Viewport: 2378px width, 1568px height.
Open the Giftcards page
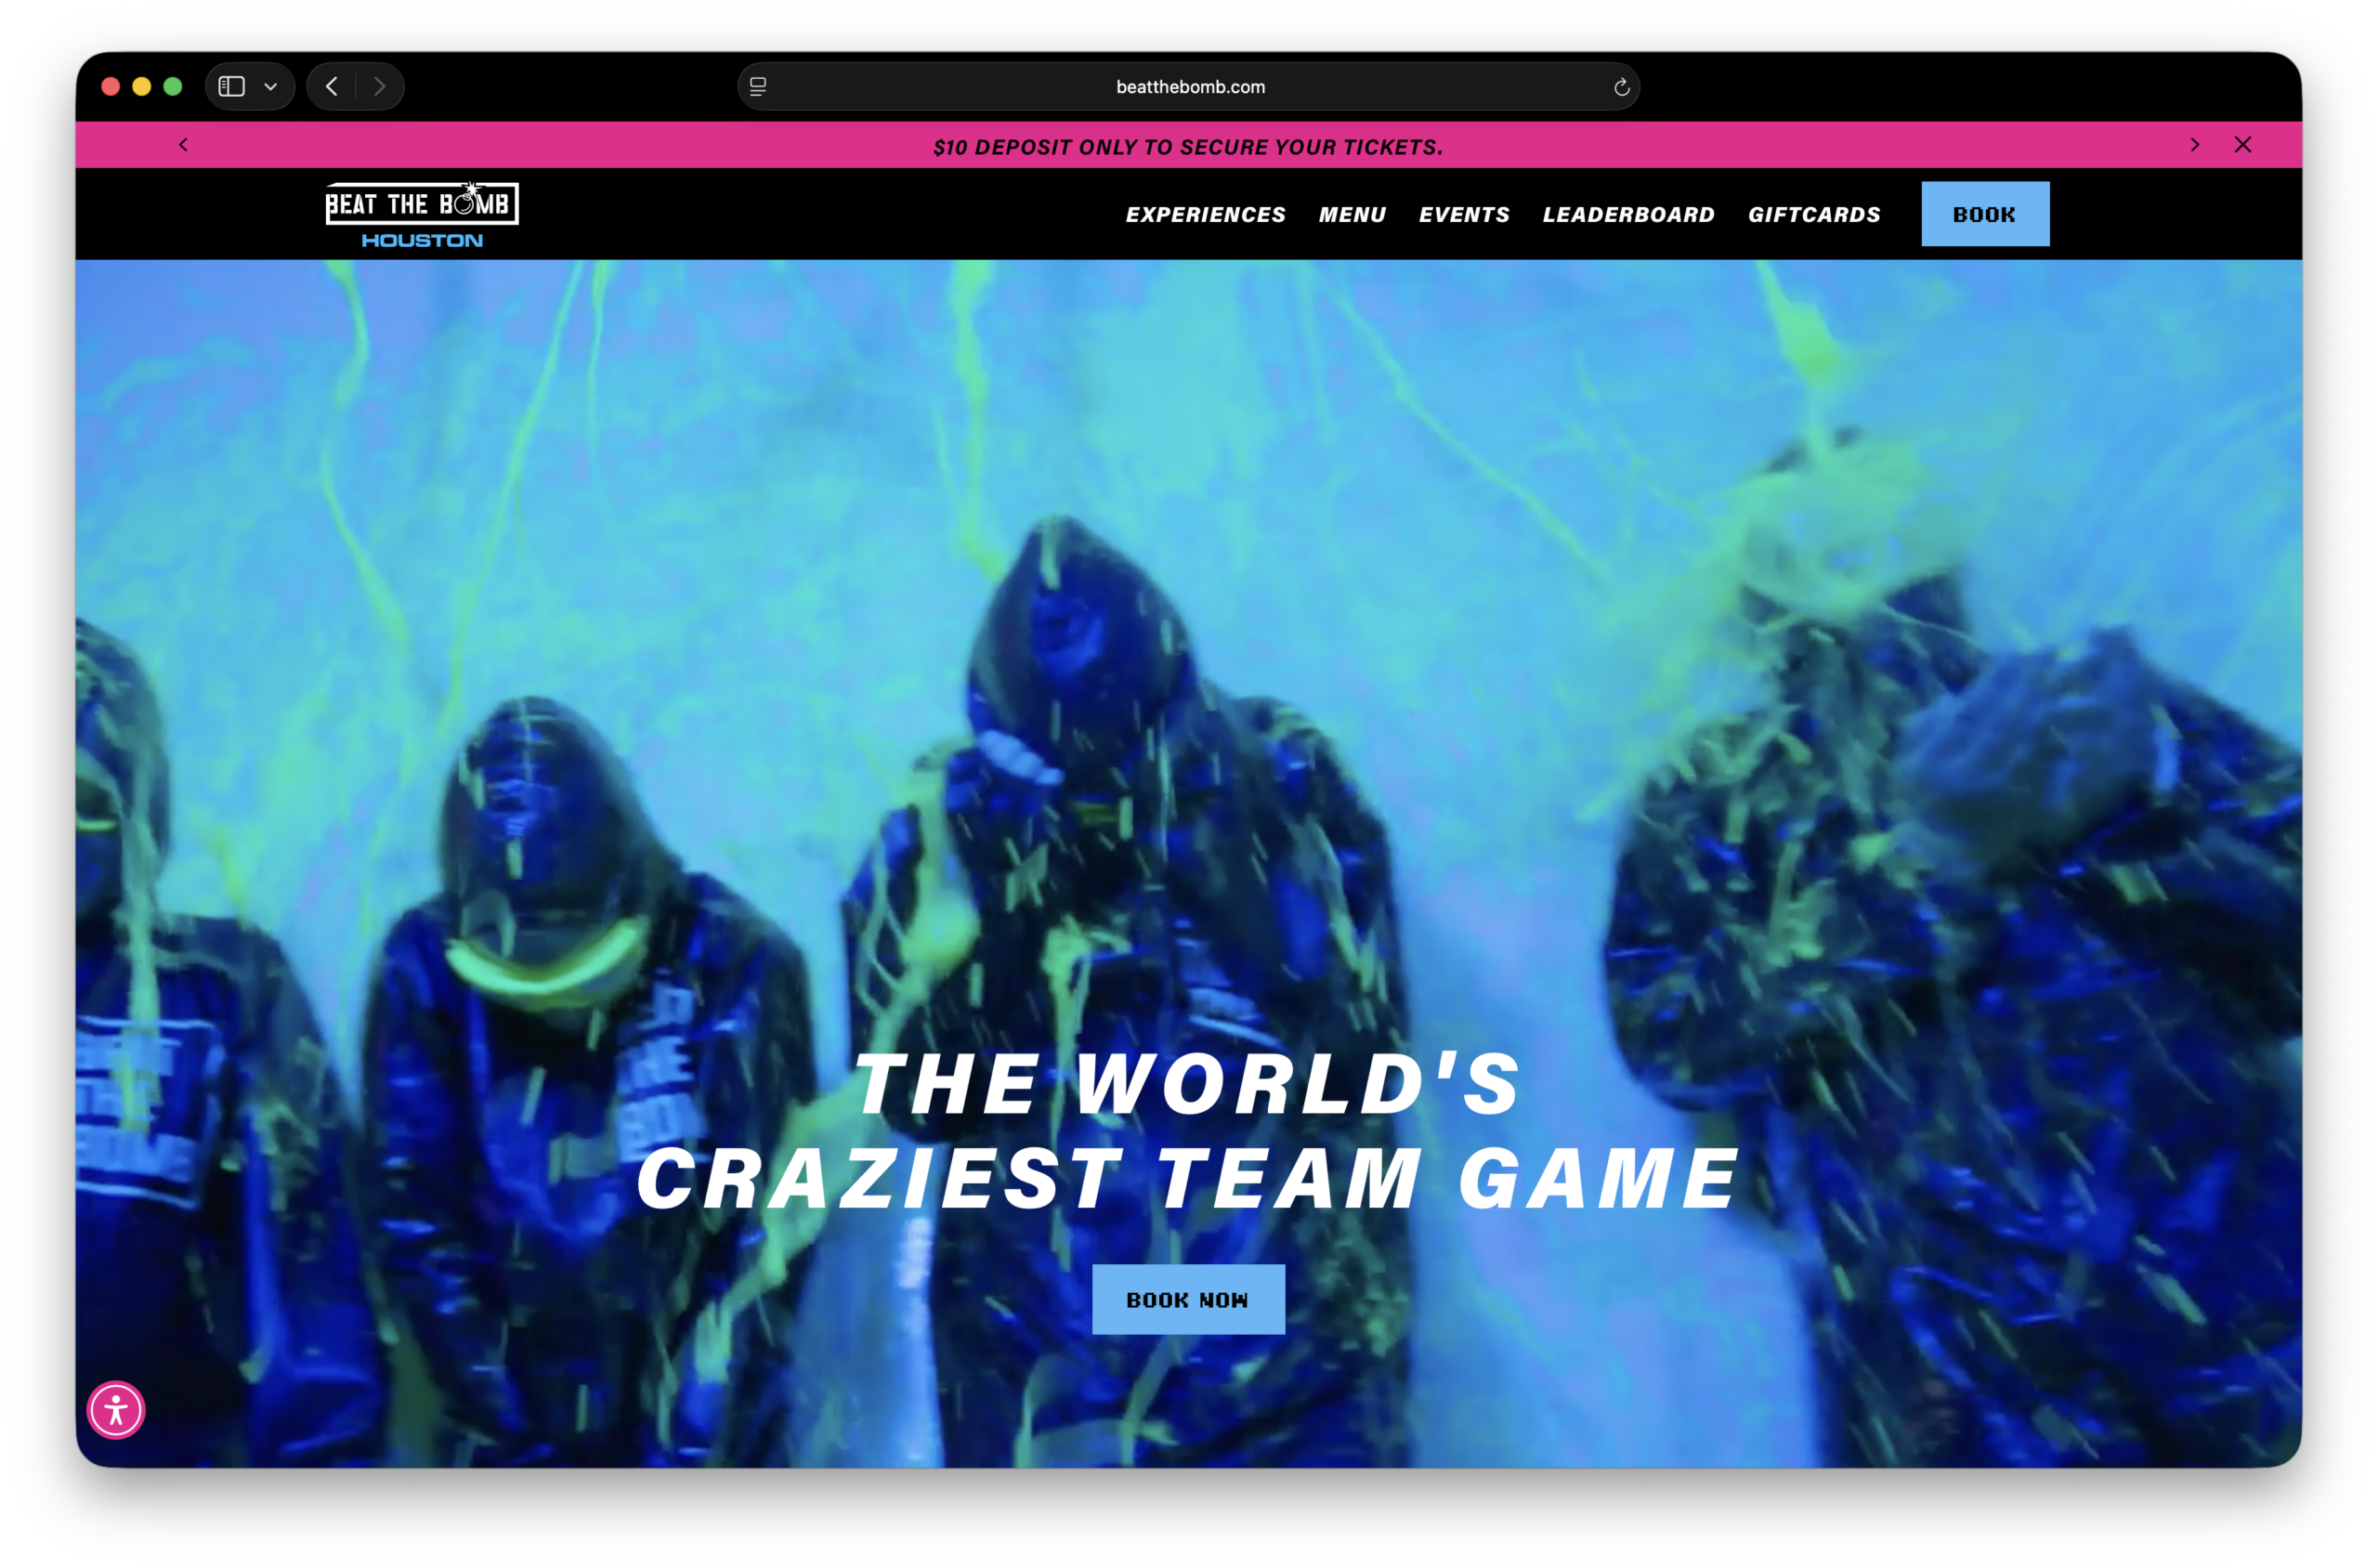[1814, 215]
